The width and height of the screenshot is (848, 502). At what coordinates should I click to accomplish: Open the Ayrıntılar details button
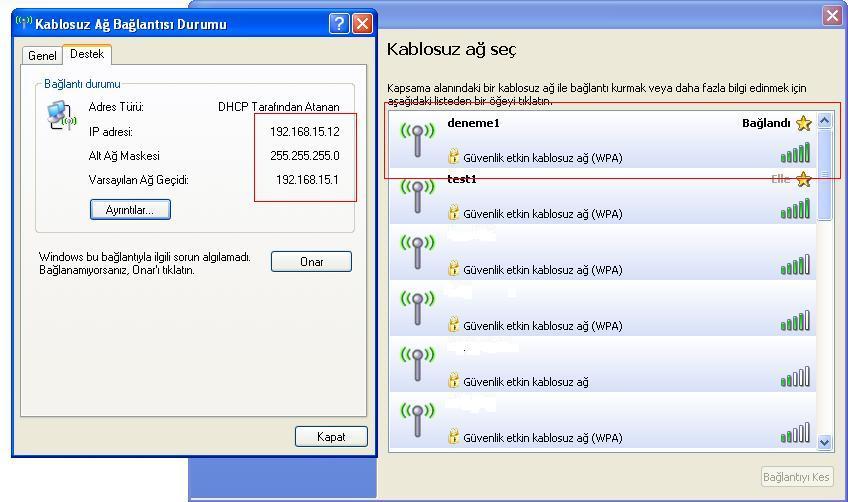tap(130, 210)
